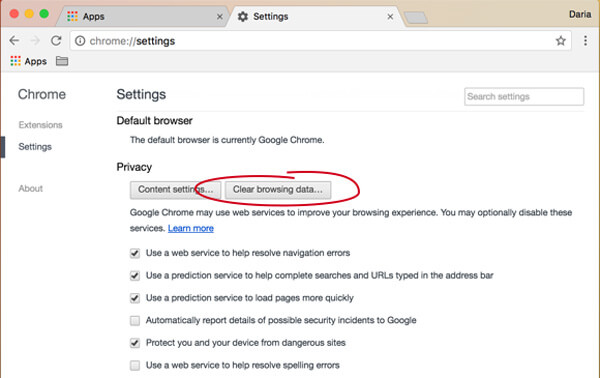Viewport: 600px width, 378px height.
Task: Go back using the back arrow
Action: tap(14, 41)
